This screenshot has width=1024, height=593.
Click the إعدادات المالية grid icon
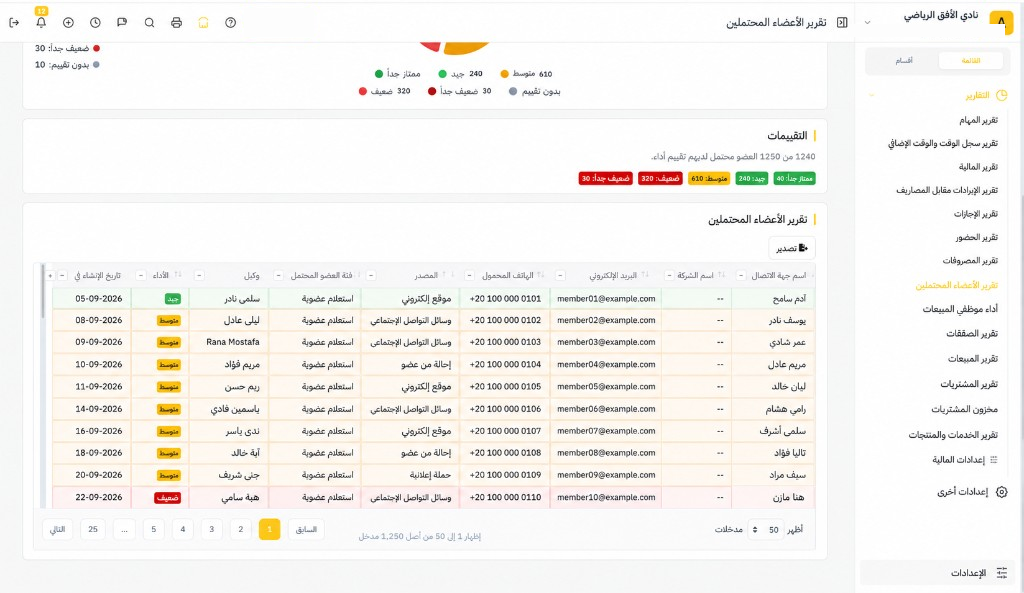[994, 460]
